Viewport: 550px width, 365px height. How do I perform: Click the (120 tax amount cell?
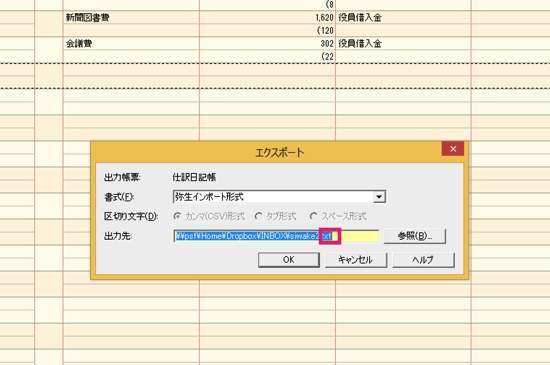[x=267, y=31]
